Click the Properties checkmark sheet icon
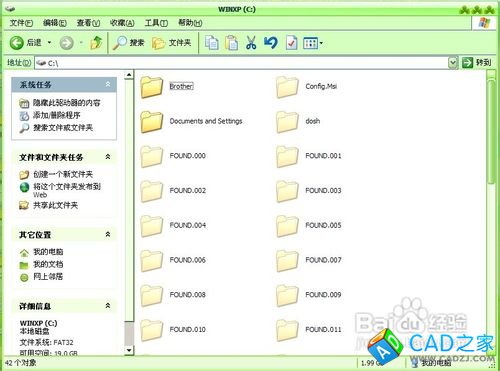Viewport: 500px width, 371px height. coord(291,43)
